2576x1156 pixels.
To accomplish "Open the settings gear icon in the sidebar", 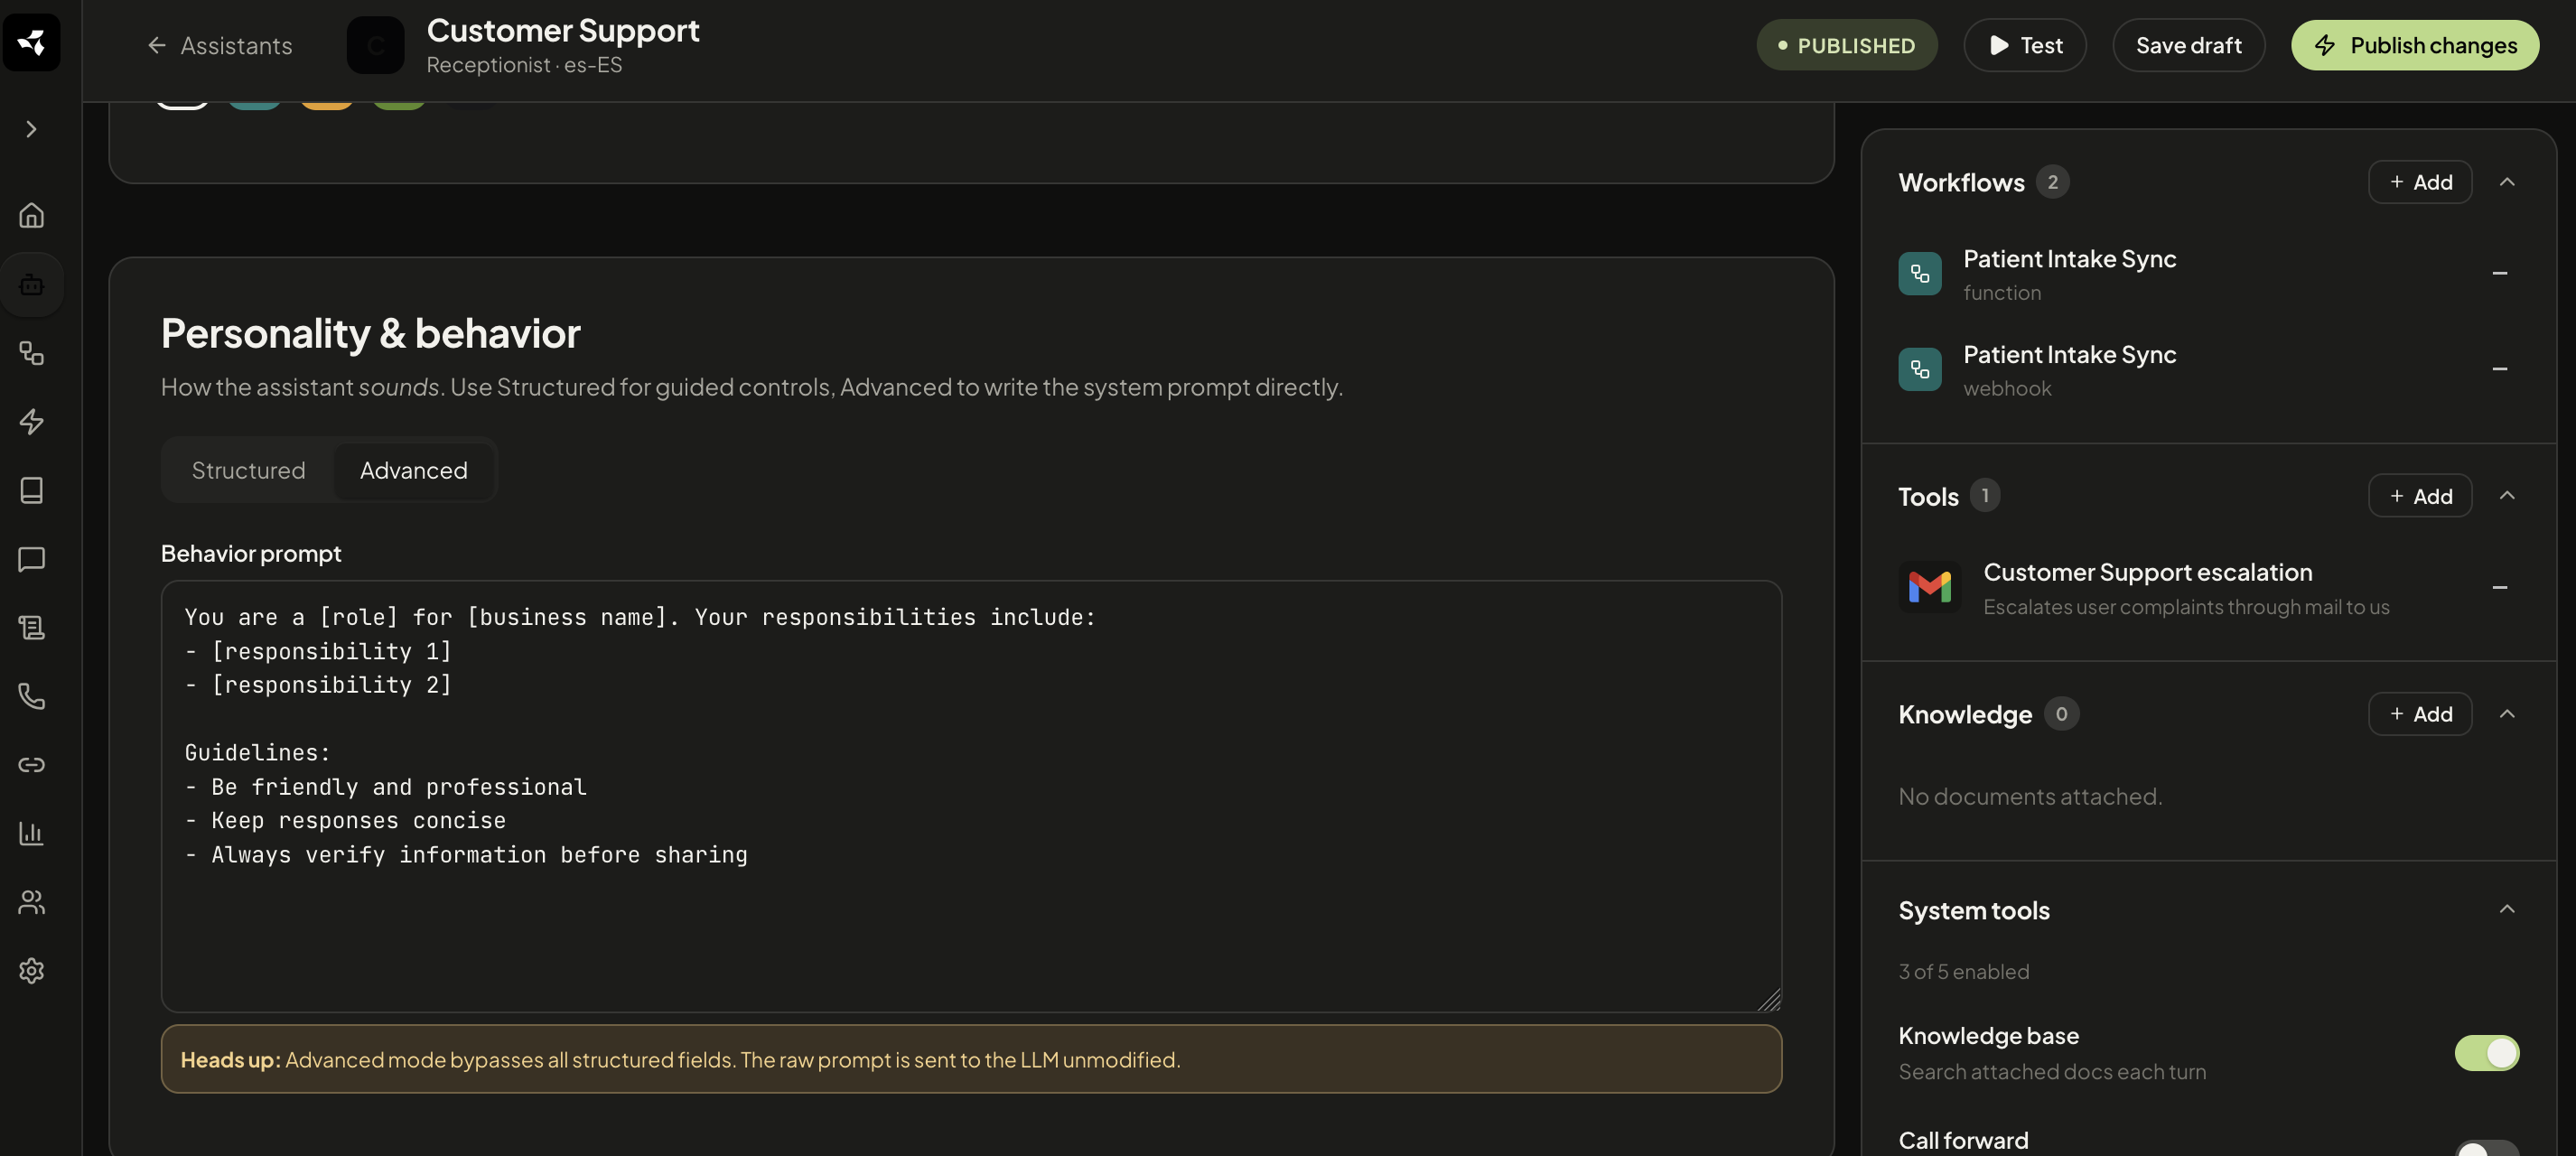I will click(x=31, y=970).
